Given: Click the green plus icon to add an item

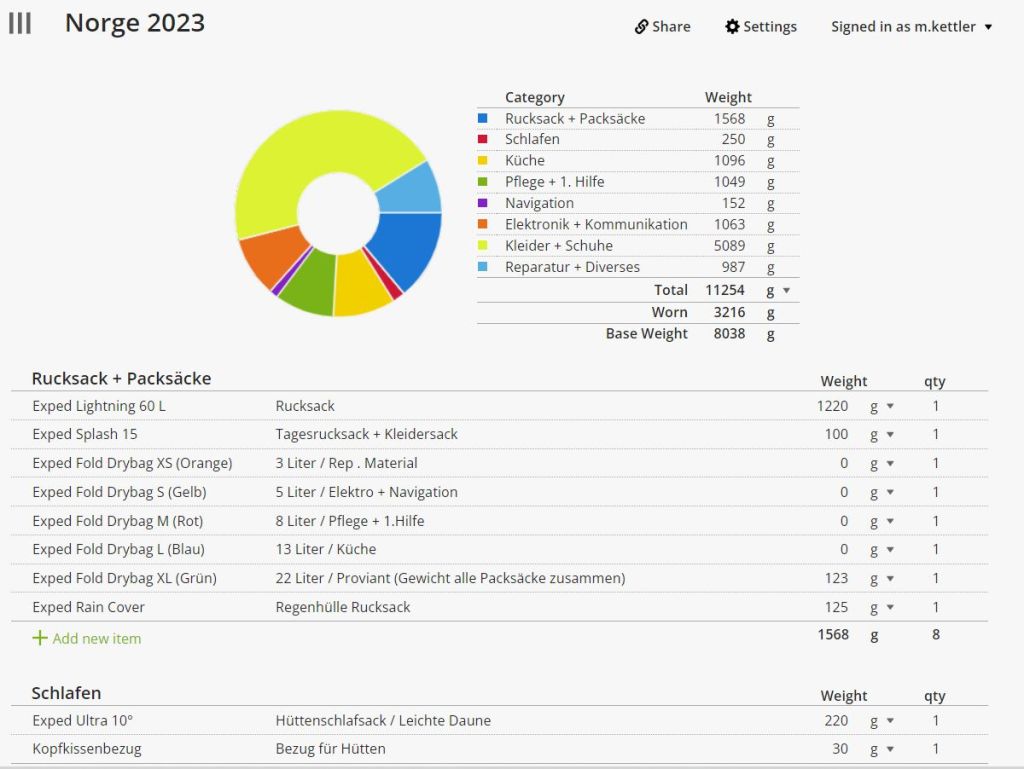Looking at the screenshot, I should tap(40, 638).
